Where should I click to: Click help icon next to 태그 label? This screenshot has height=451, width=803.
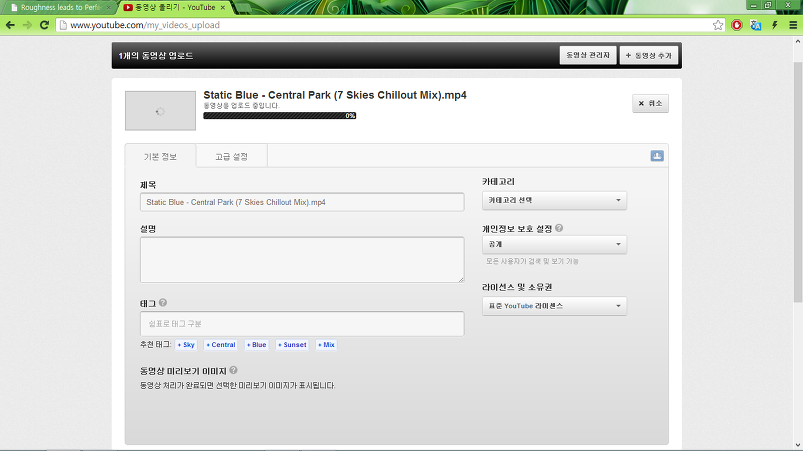[163, 303]
